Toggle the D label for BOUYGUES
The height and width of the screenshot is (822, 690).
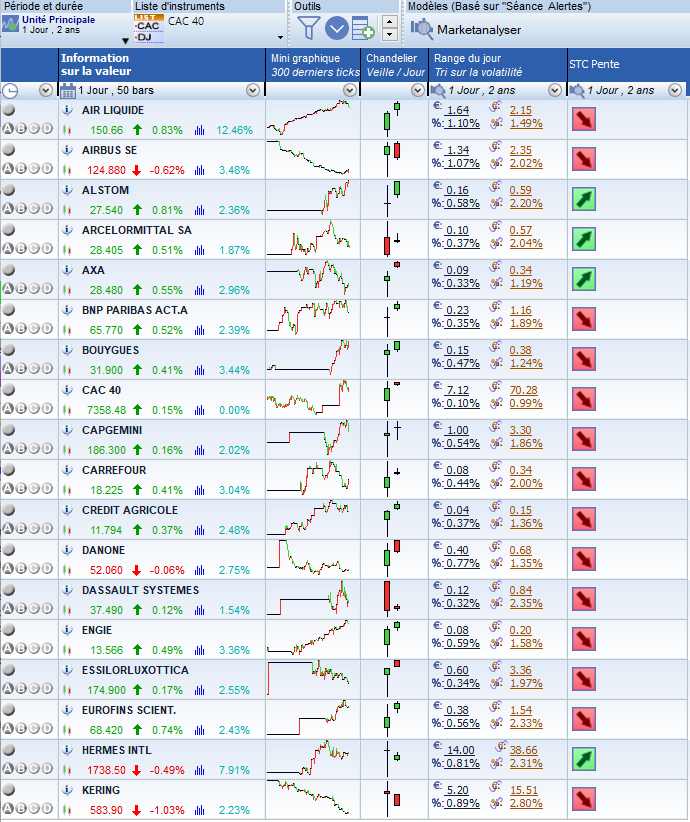pos(47,368)
